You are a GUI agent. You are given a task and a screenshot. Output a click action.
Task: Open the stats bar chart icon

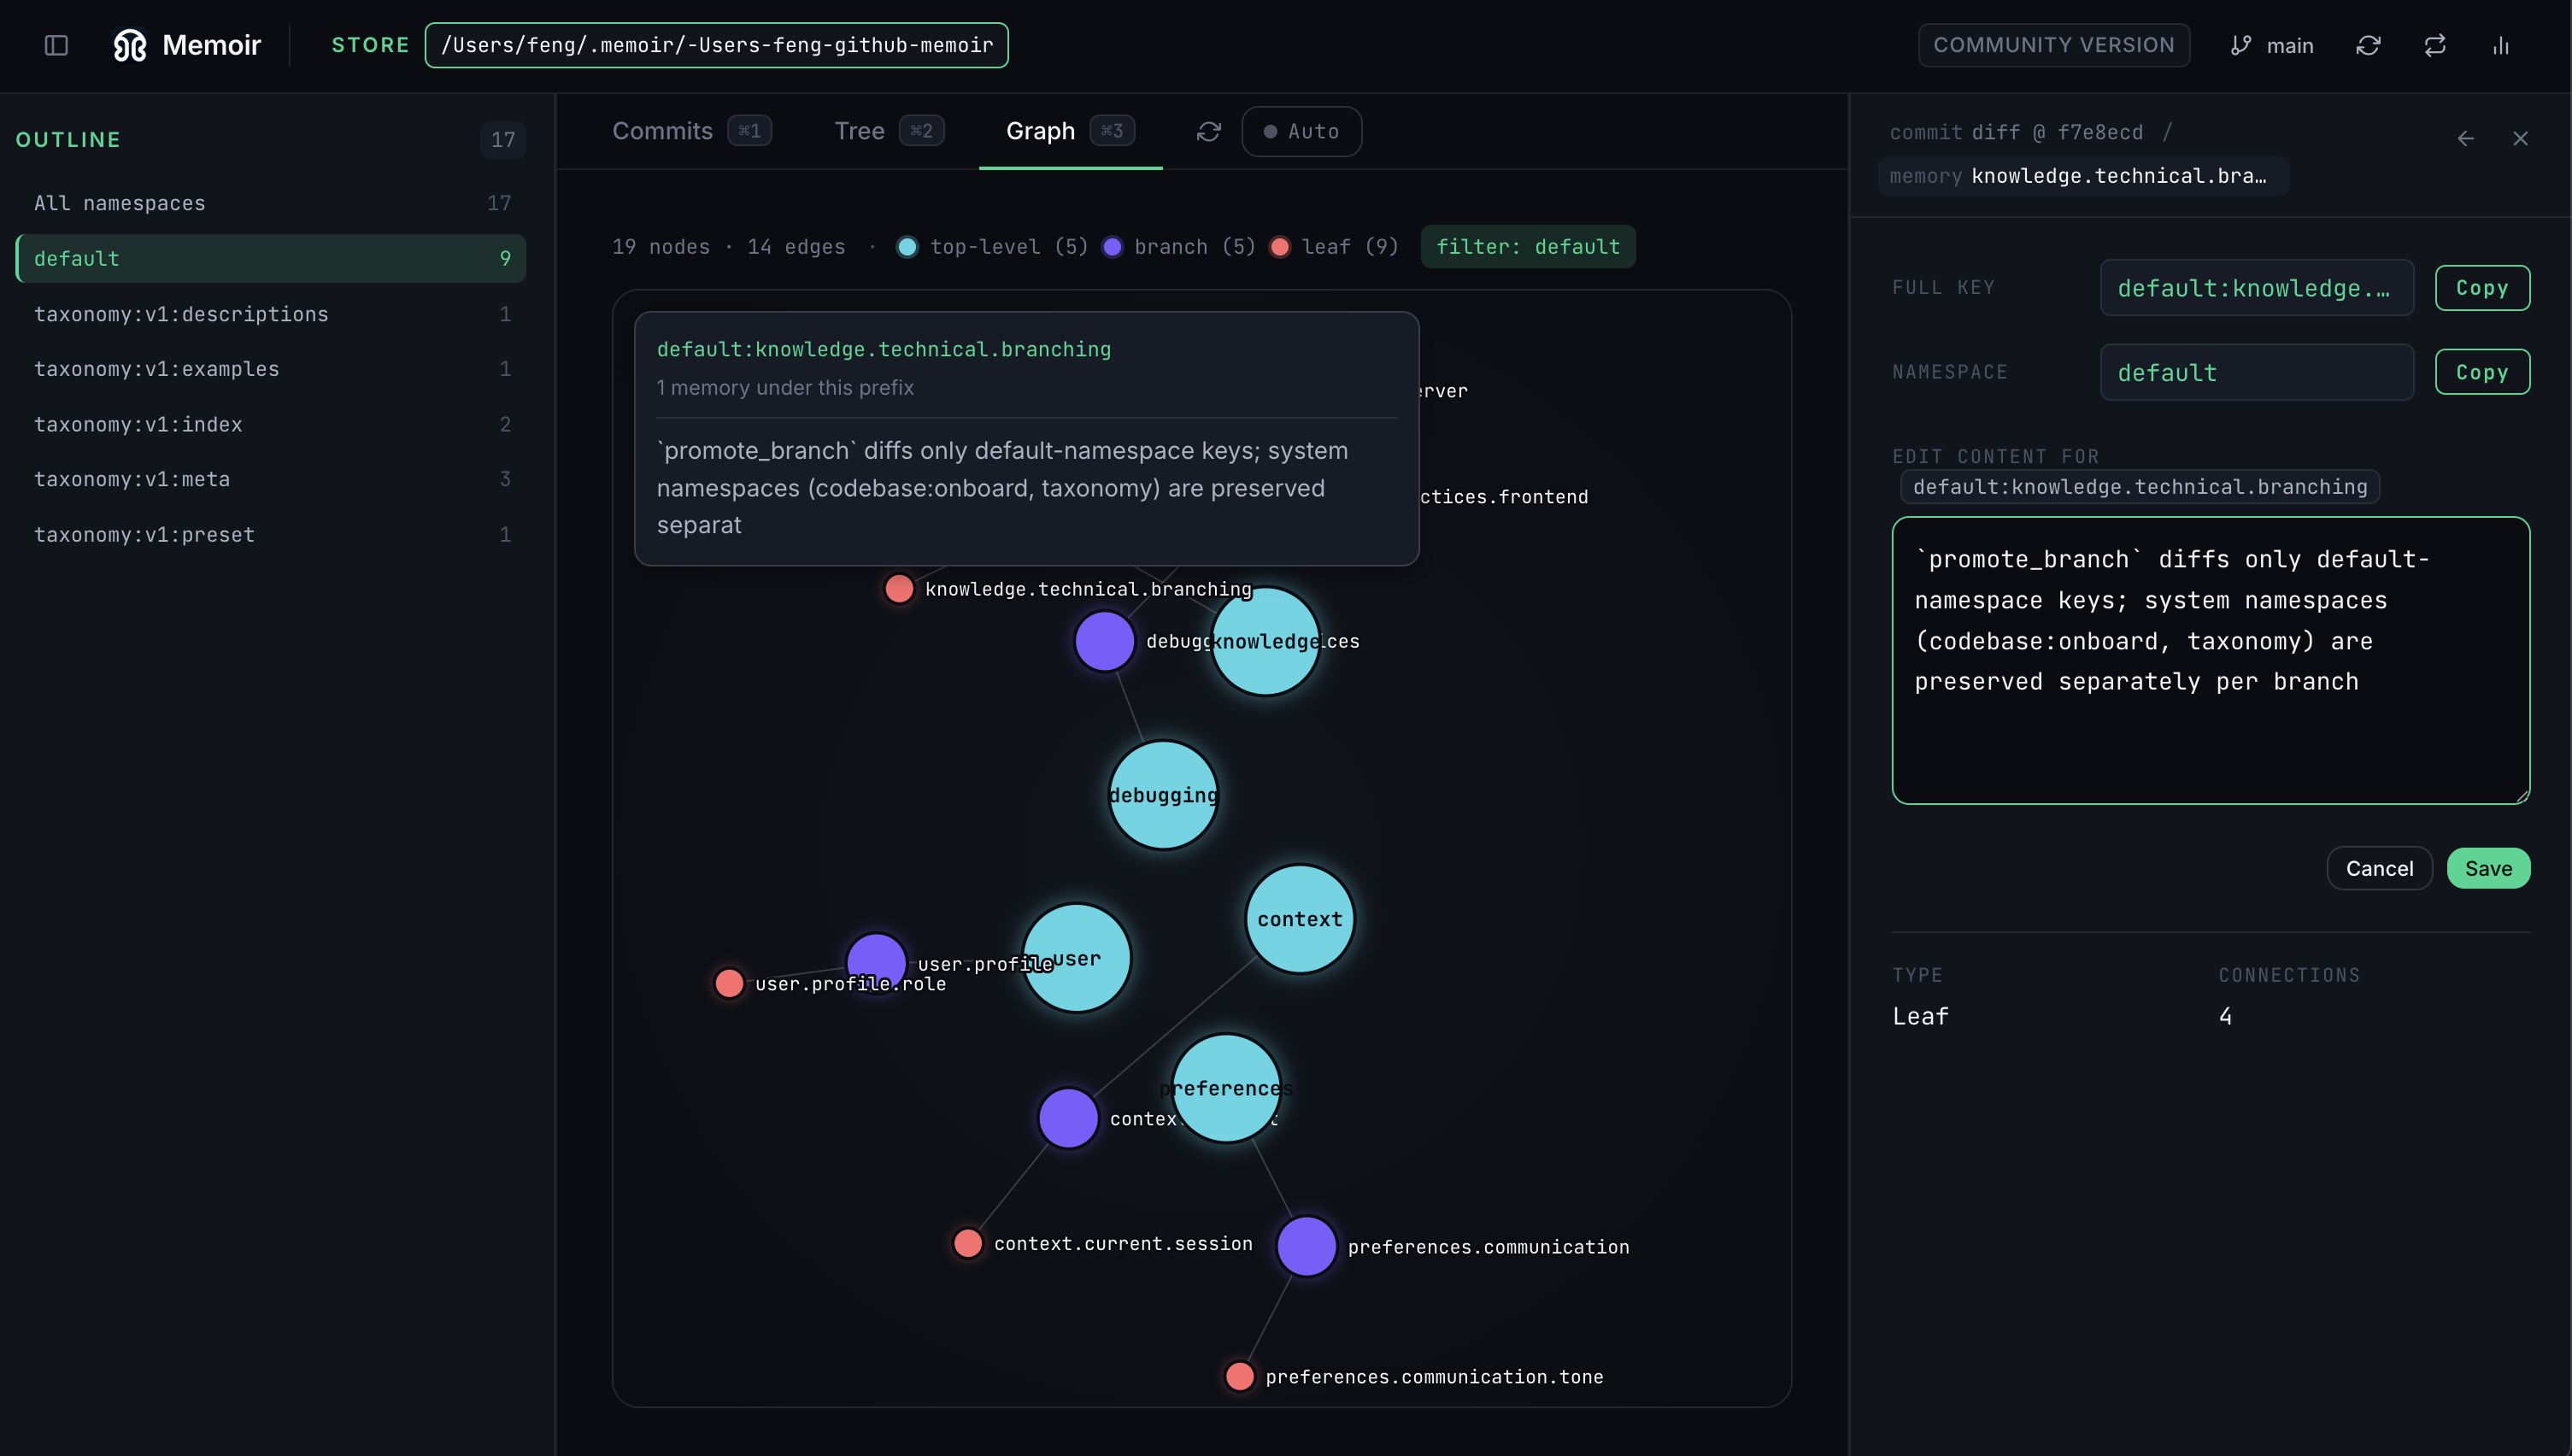(2501, 45)
